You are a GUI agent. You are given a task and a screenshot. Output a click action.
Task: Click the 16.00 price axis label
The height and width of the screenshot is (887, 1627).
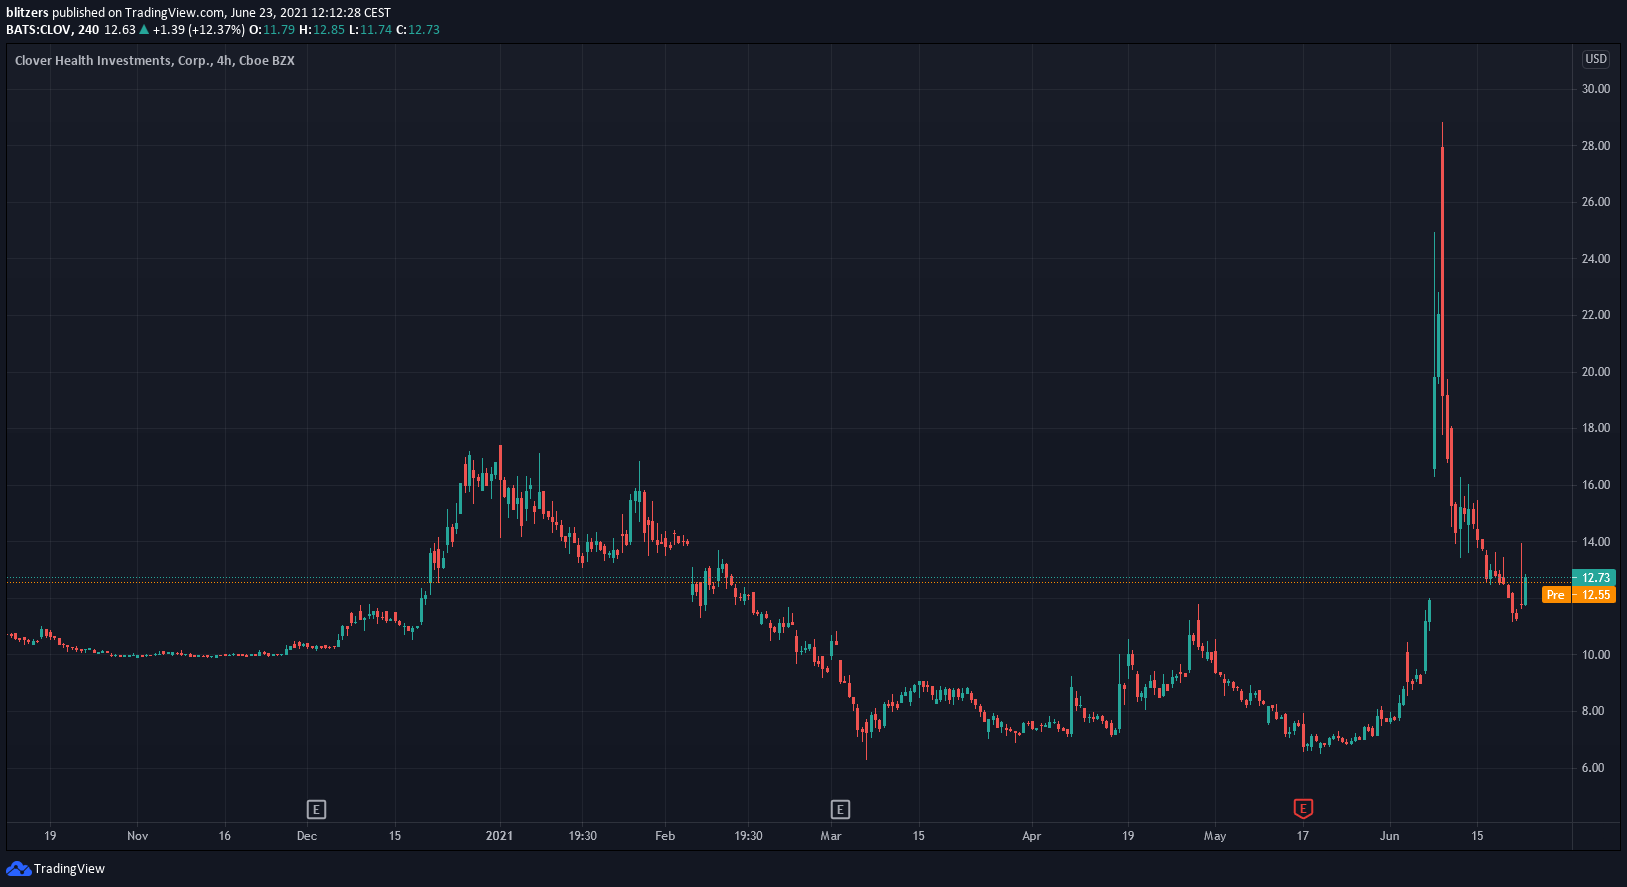[x=1596, y=485]
